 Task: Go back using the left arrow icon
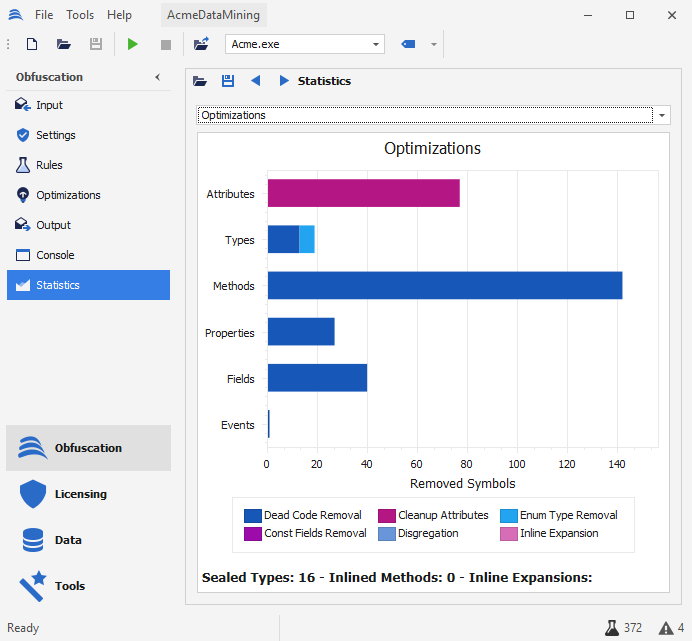pos(256,81)
